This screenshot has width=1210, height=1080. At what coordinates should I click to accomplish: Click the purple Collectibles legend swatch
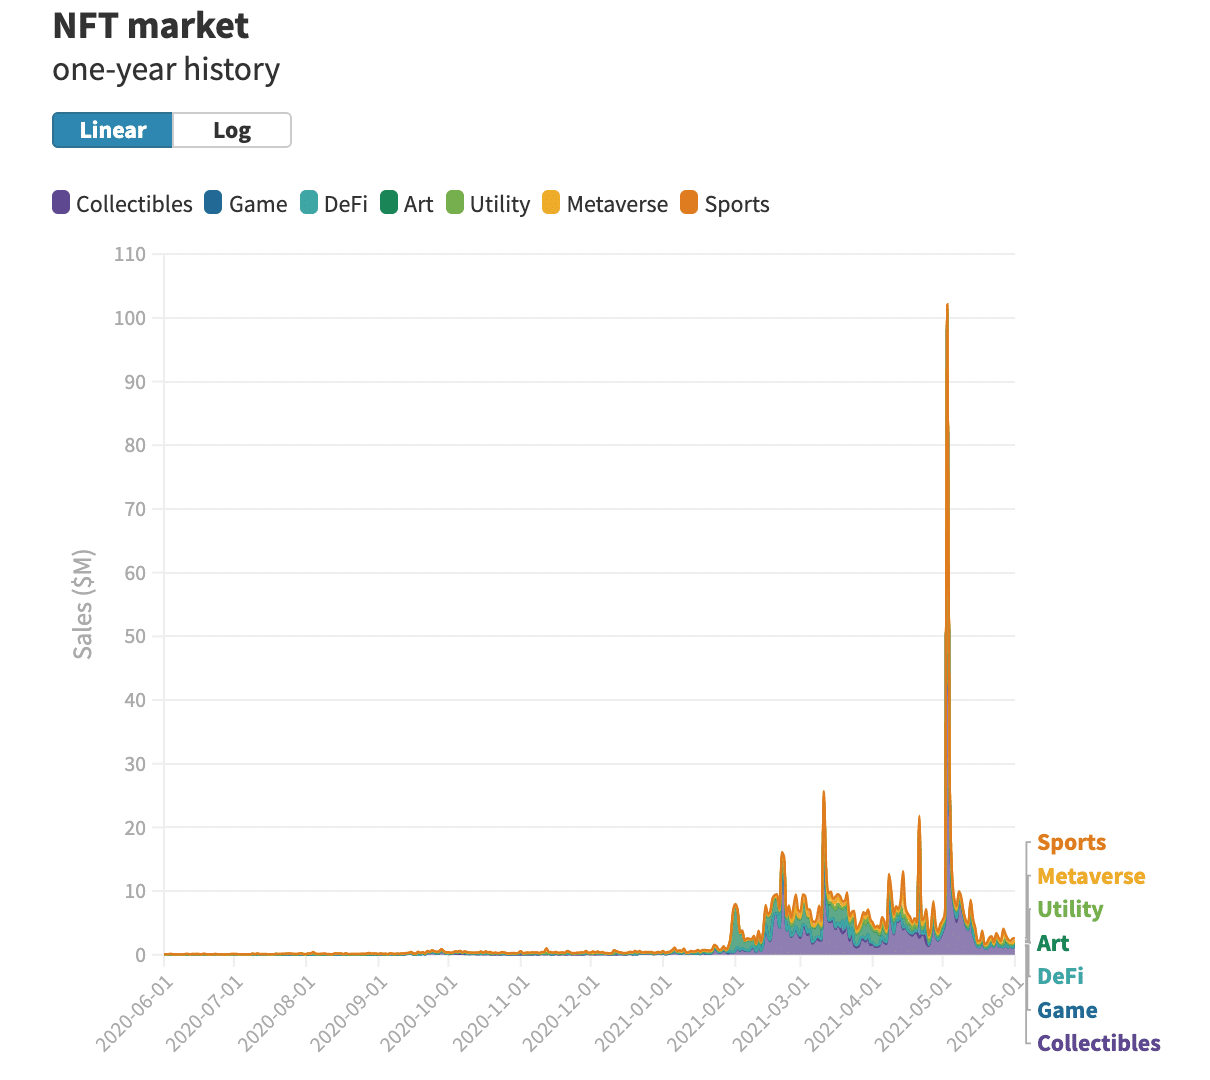pyautogui.click(x=61, y=203)
